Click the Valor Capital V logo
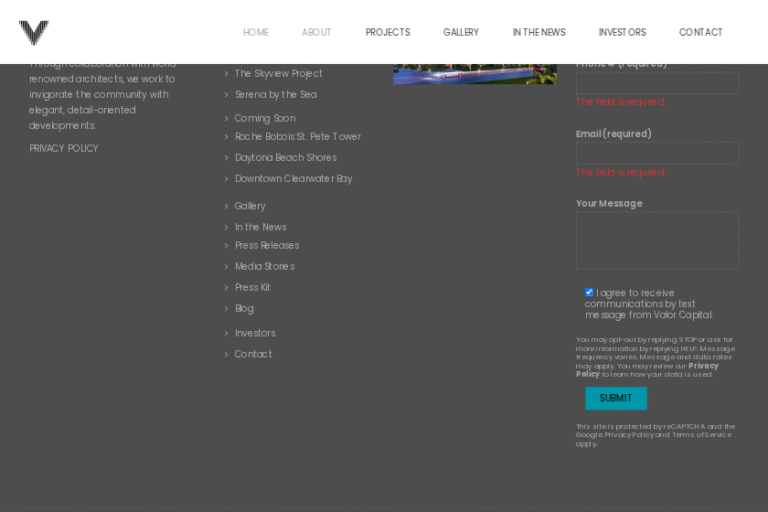The width and height of the screenshot is (768, 512). click(33, 33)
